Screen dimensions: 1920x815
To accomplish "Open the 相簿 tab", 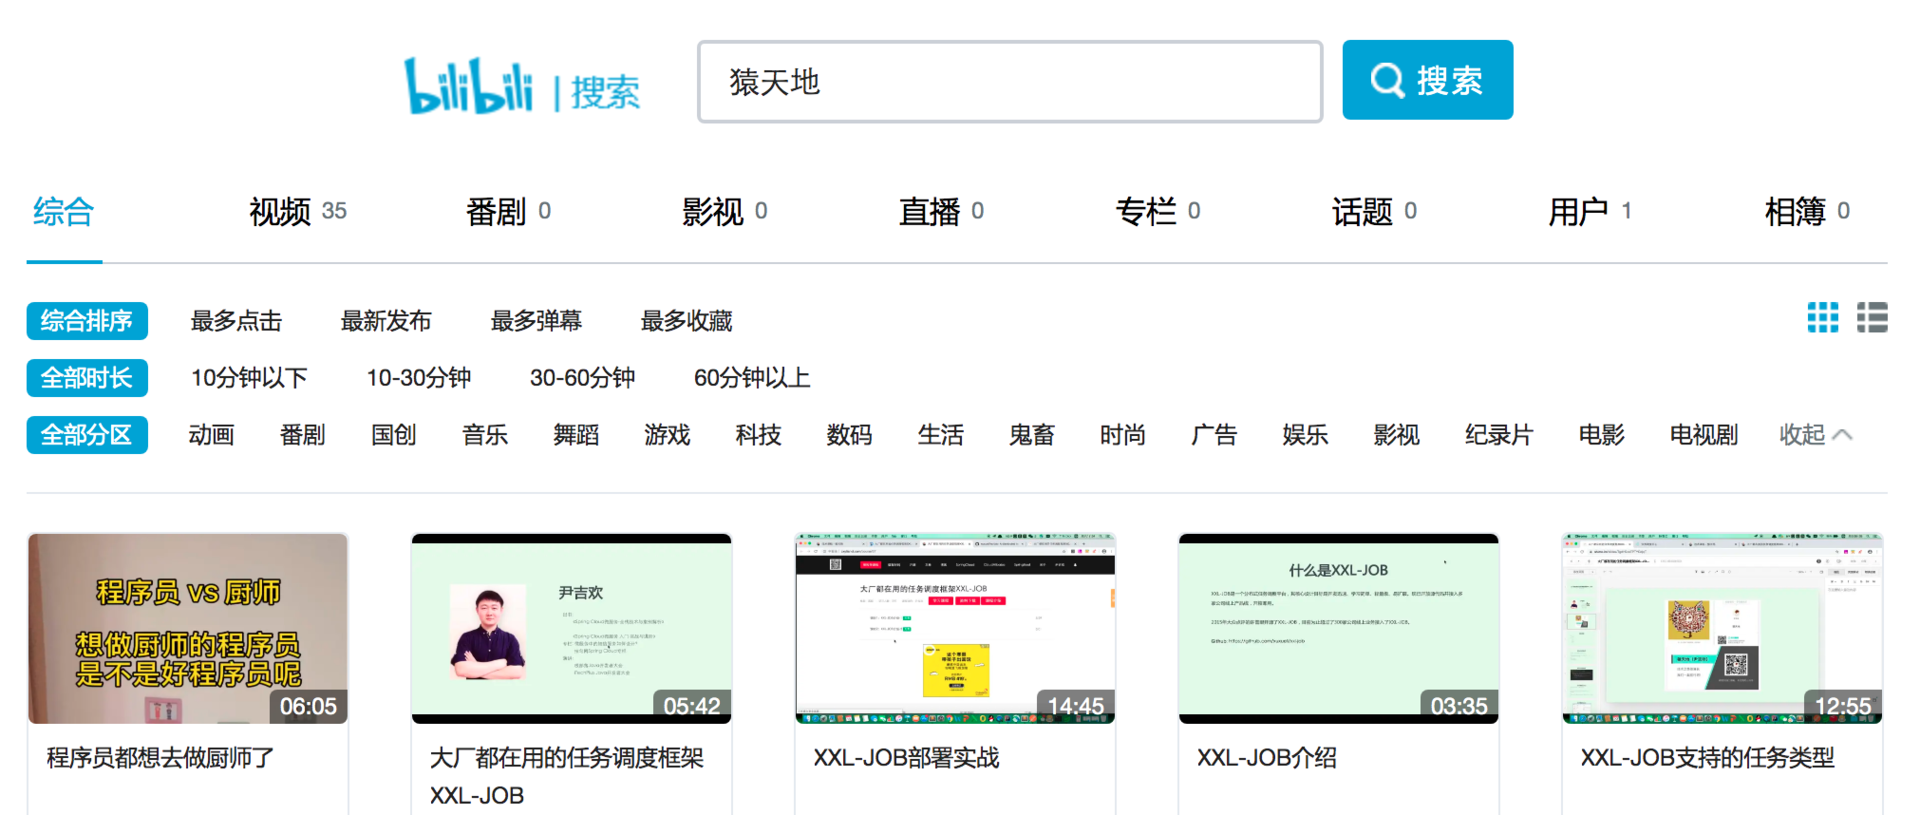I will (1807, 212).
